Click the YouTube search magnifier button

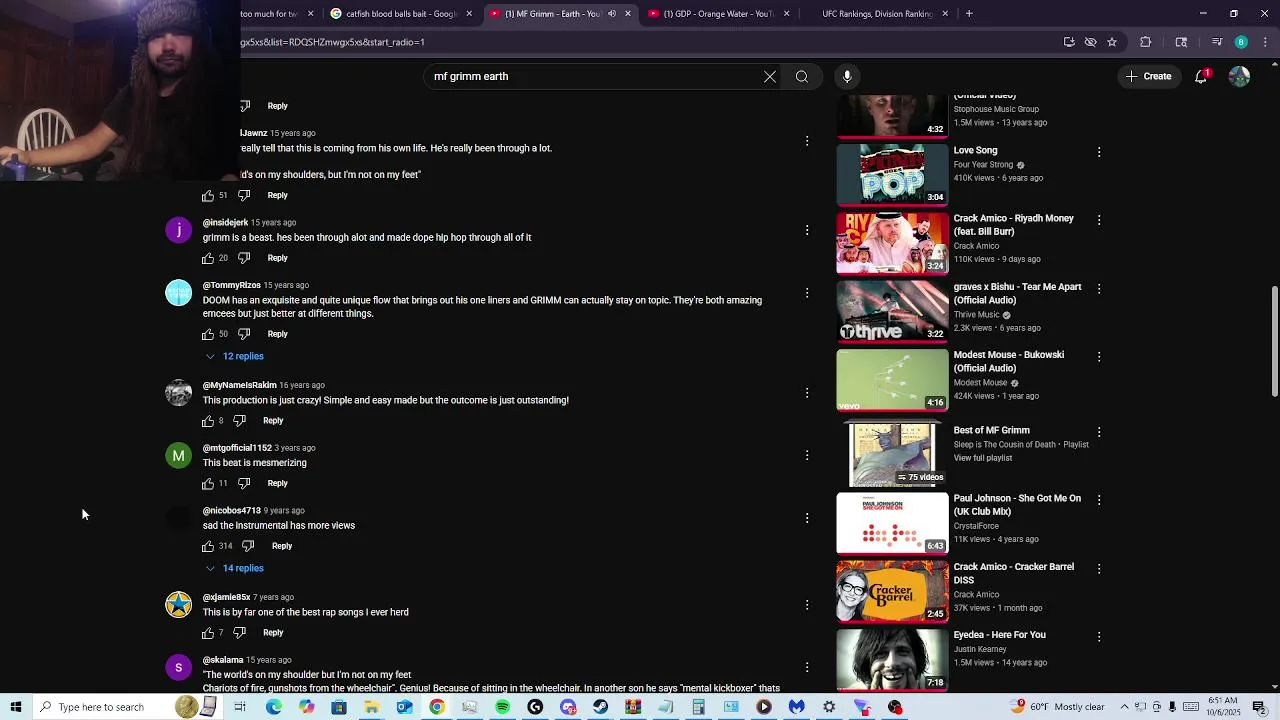[x=802, y=76]
